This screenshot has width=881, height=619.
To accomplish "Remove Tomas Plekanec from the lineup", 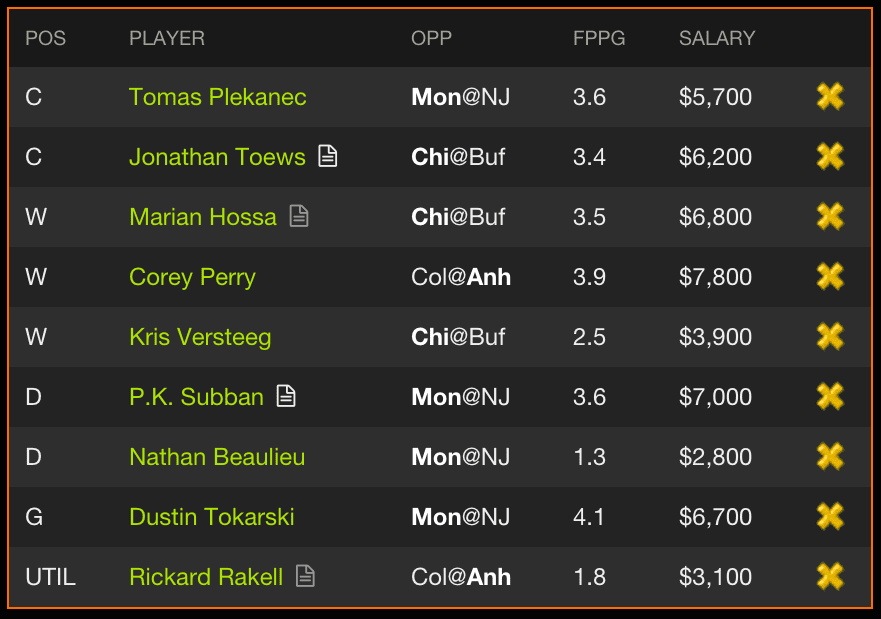I will click(829, 97).
